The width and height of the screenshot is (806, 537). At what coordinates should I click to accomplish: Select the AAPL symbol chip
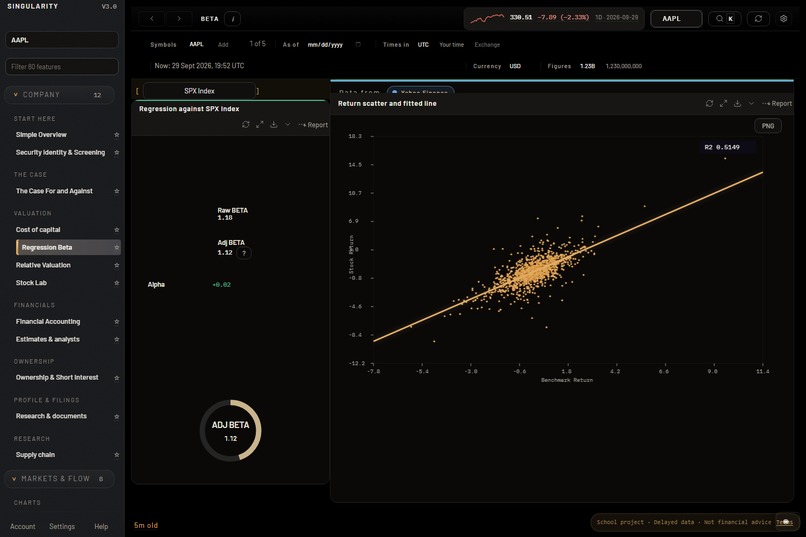point(196,44)
